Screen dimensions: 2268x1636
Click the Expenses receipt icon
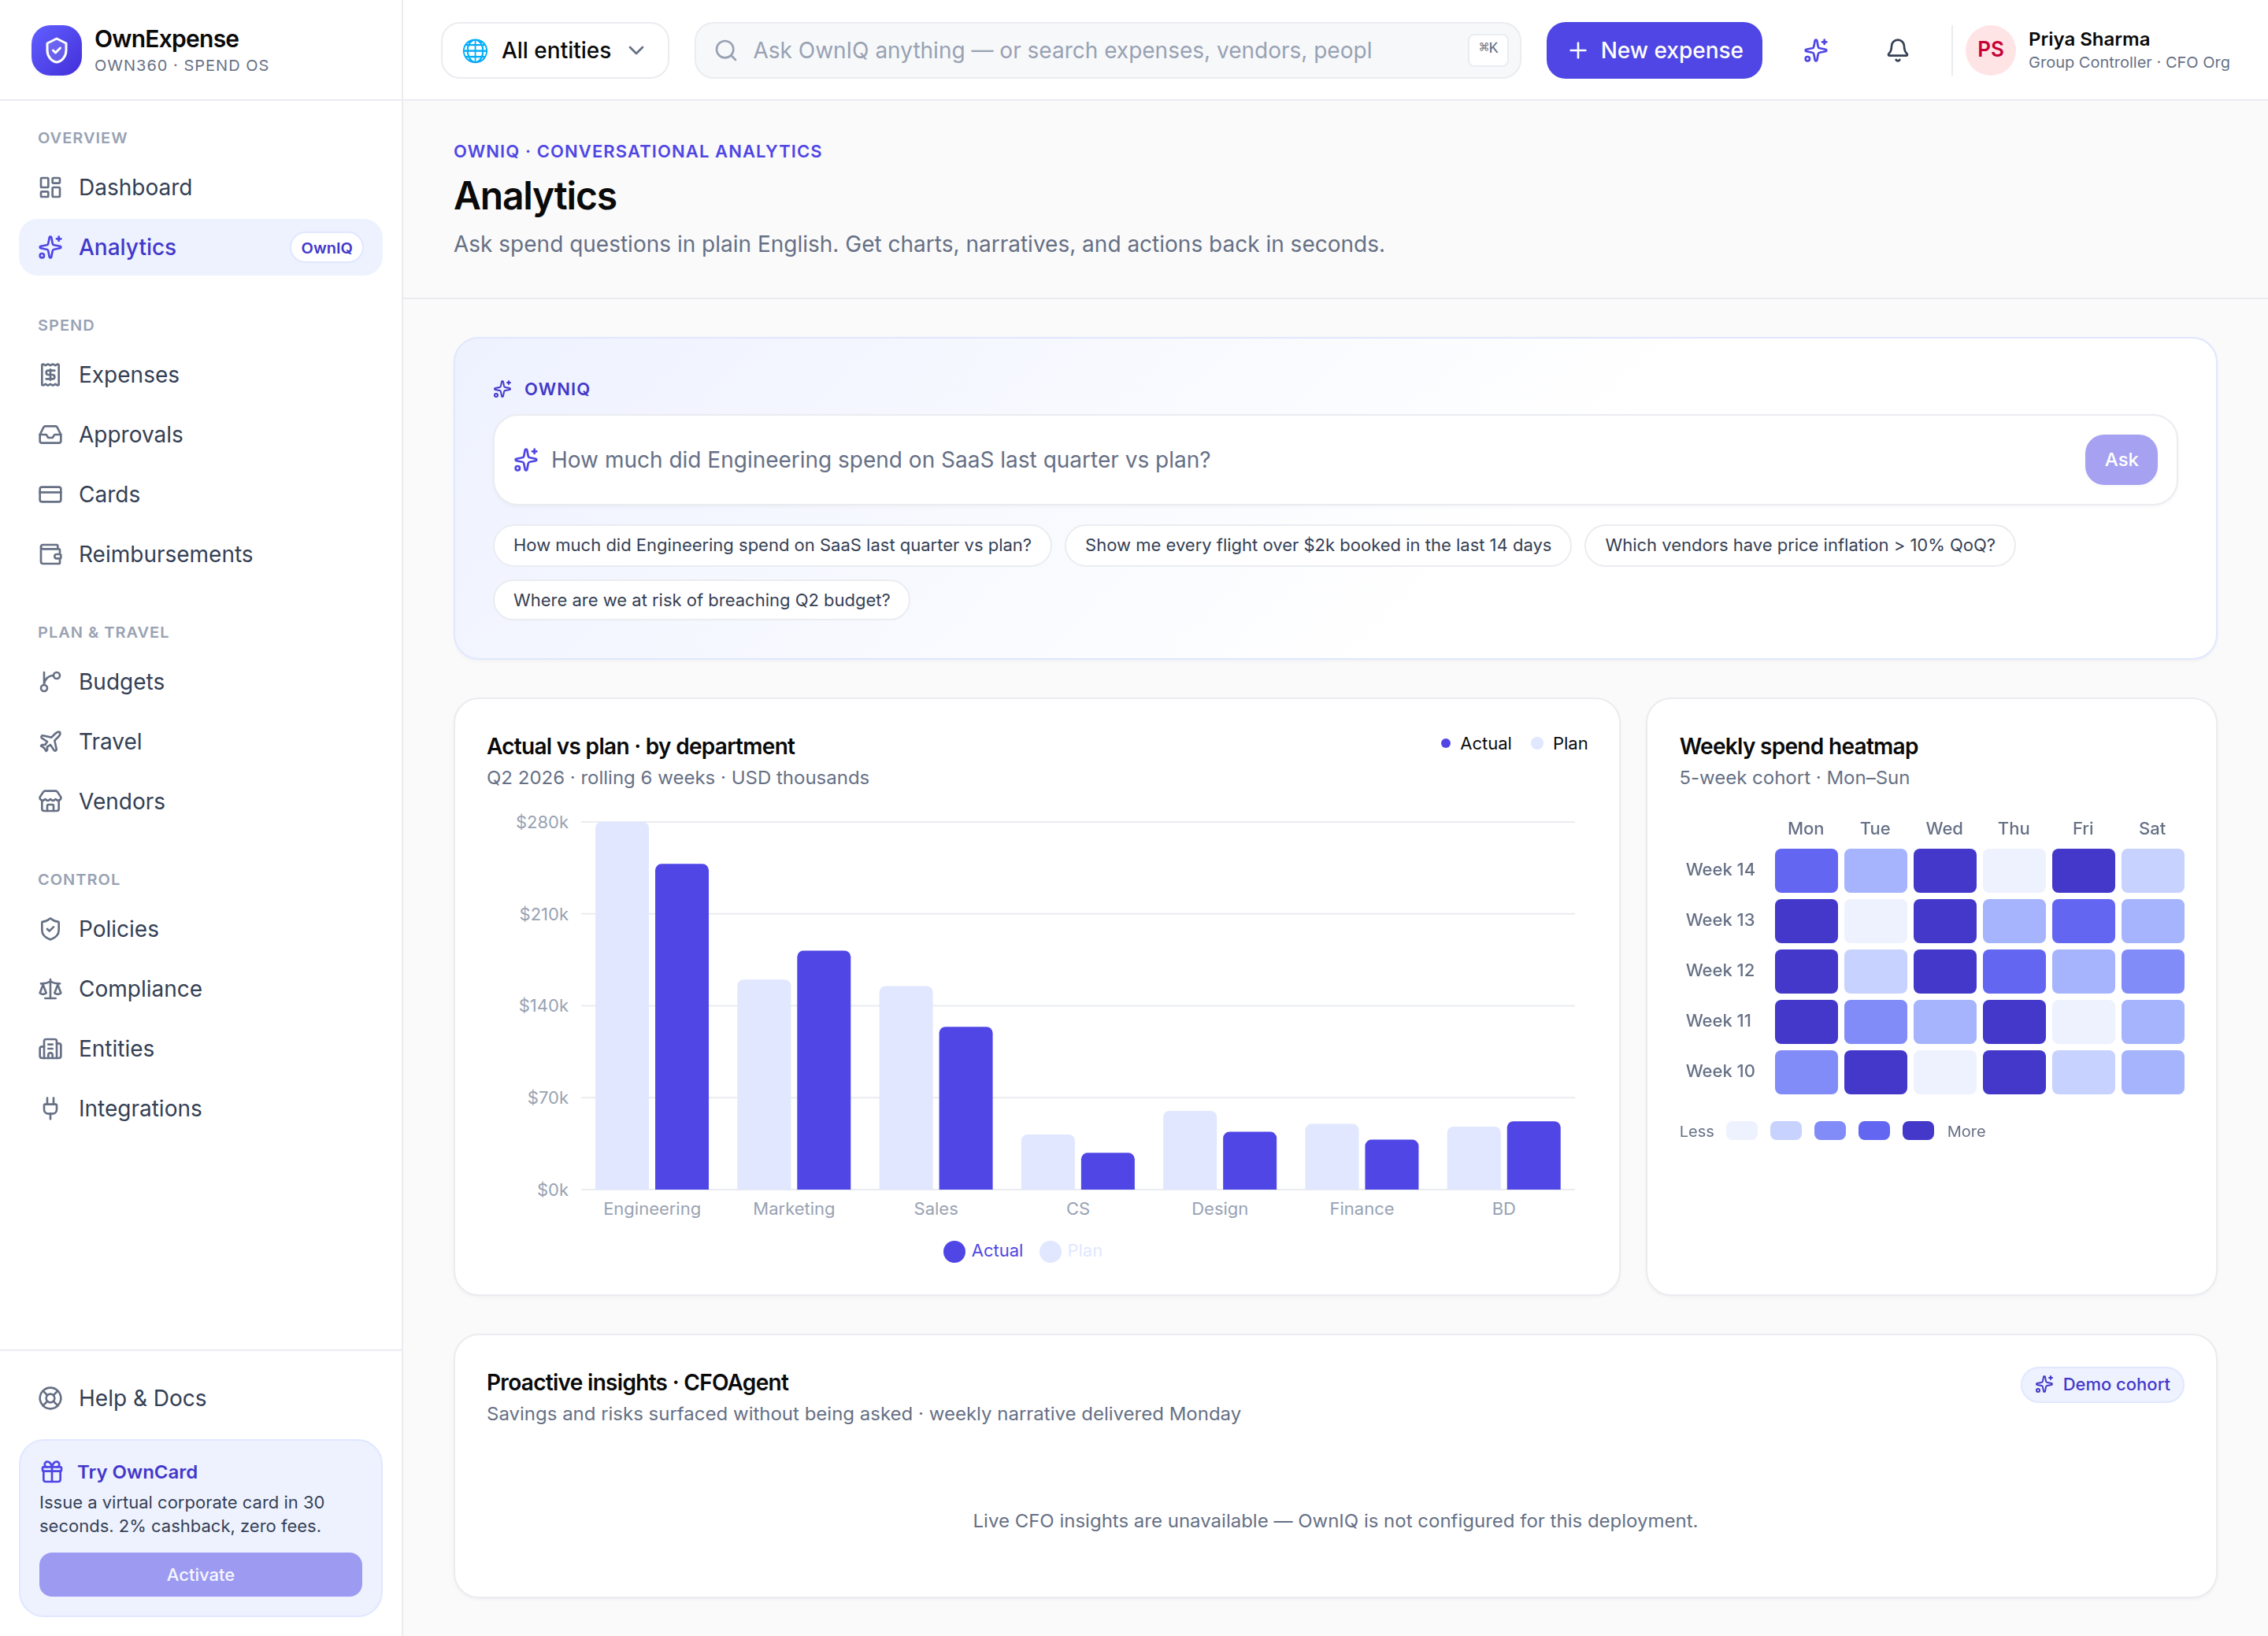[50, 375]
